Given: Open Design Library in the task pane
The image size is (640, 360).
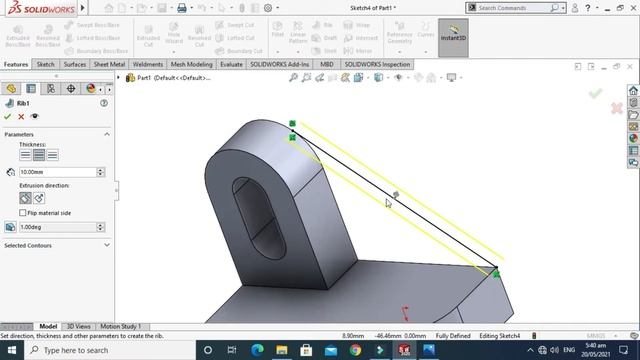Looking at the screenshot, I should click(x=633, y=102).
